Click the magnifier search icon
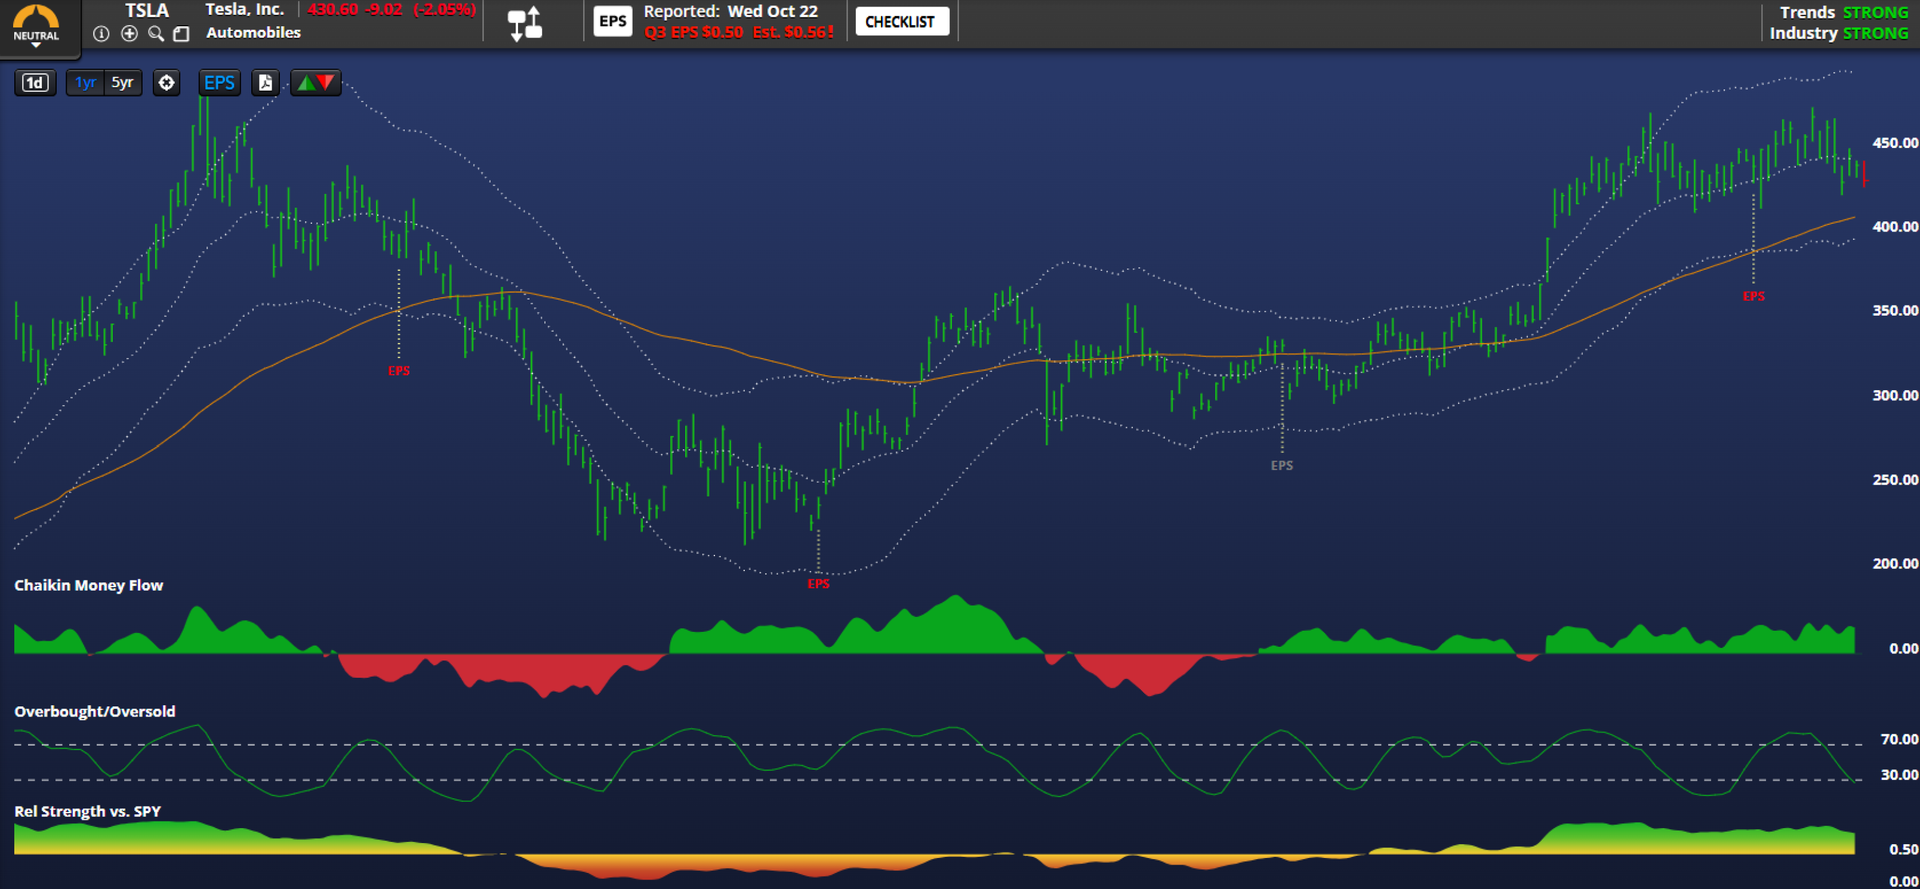Screen dimensions: 1920x889 [x=156, y=34]
